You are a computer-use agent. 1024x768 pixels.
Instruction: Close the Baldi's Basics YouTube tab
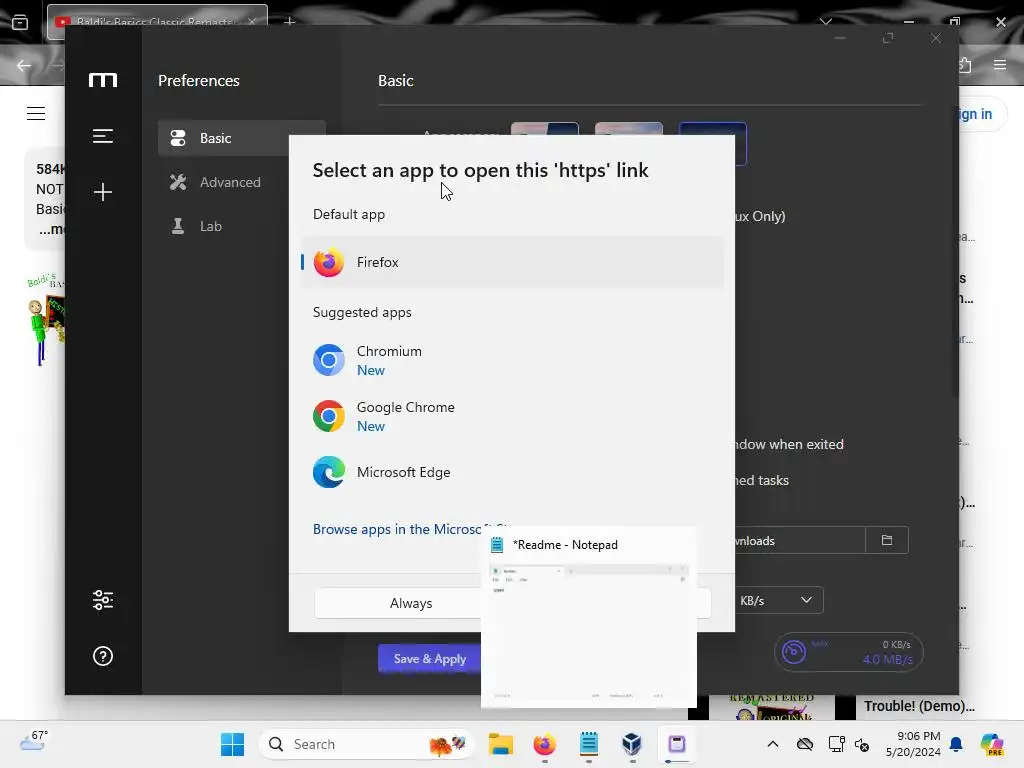click(x=252, y=22)
